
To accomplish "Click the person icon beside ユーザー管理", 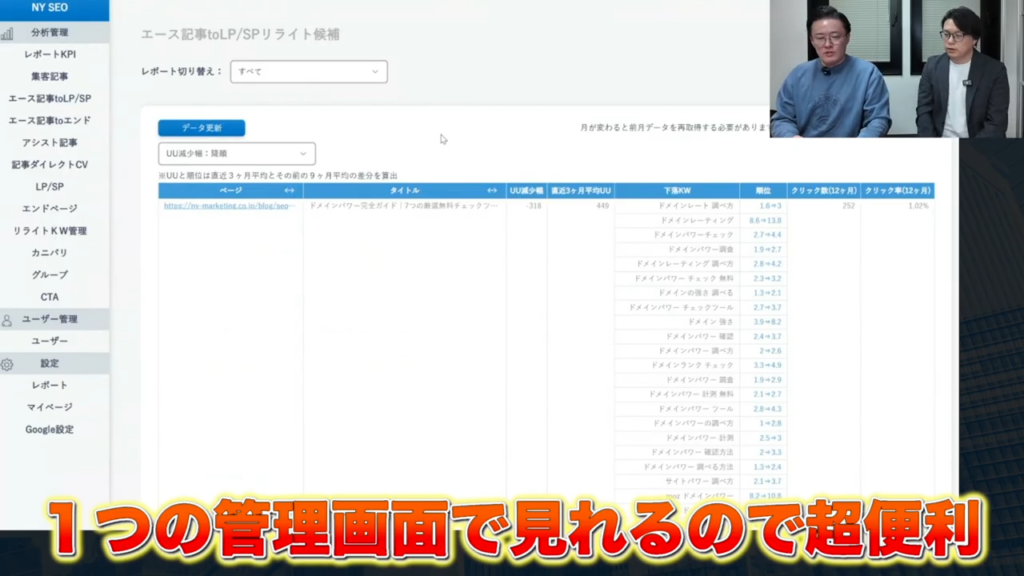I will 8,320.
